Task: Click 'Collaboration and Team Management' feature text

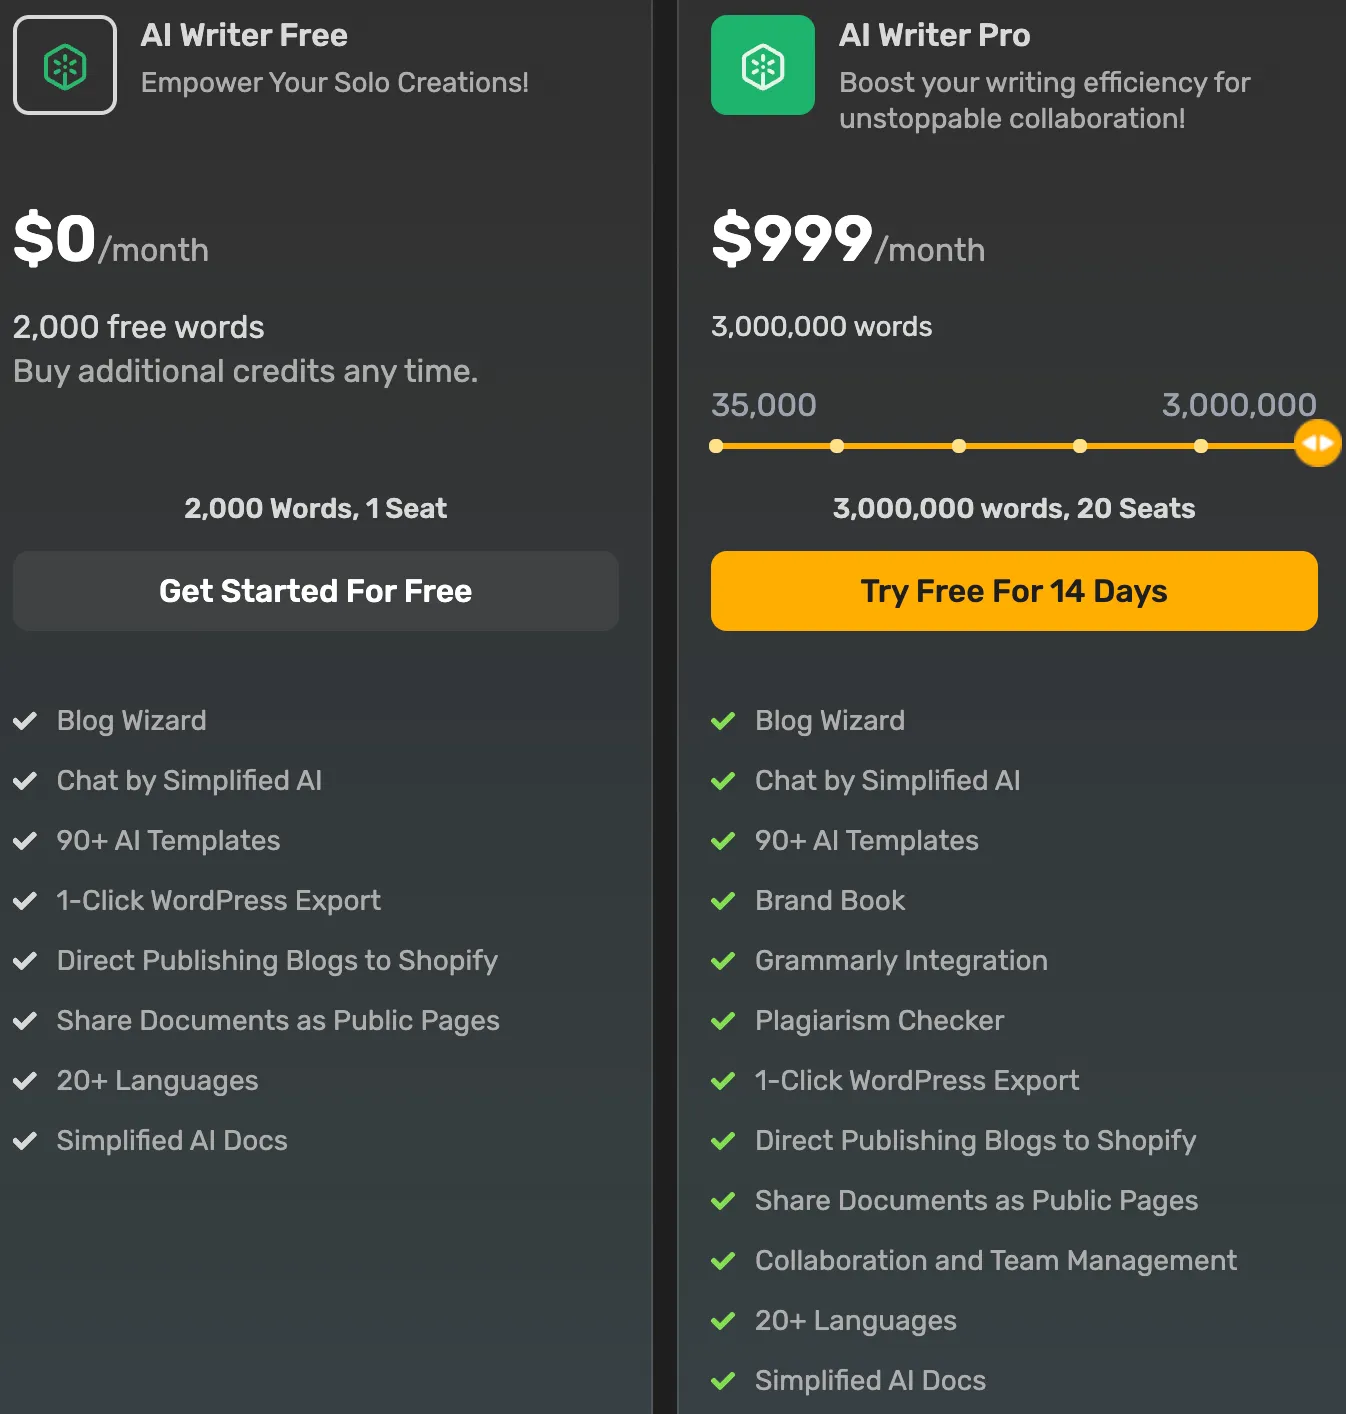Action: 996,1260
